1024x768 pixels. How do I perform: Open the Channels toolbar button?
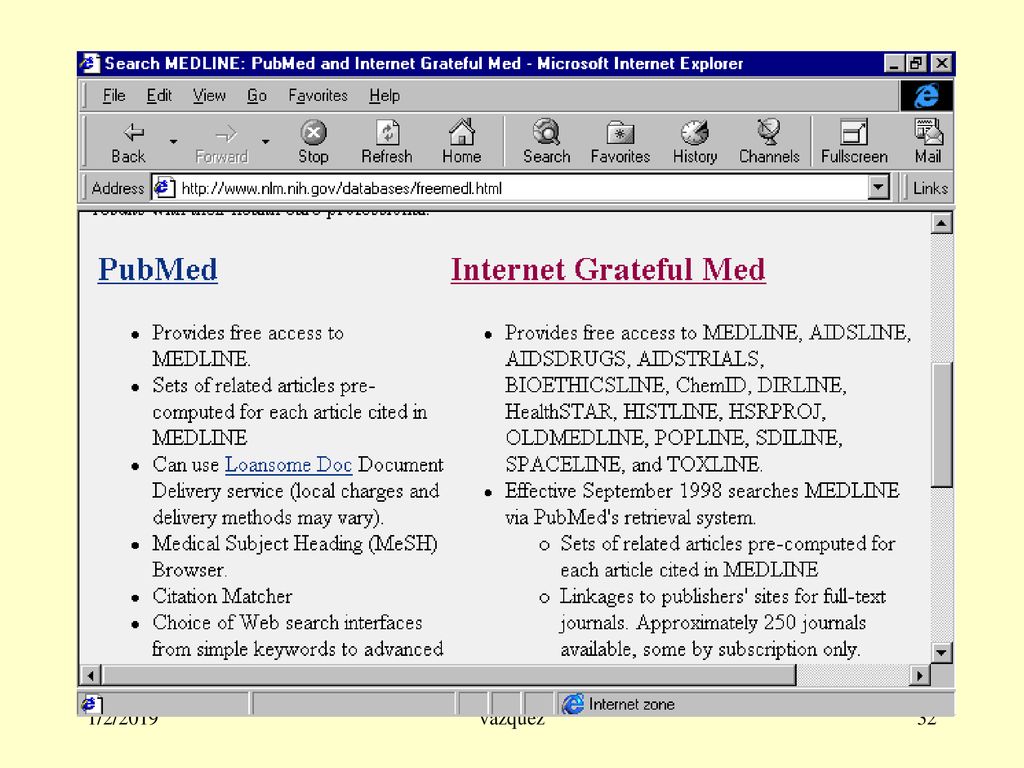pos(769,142)
